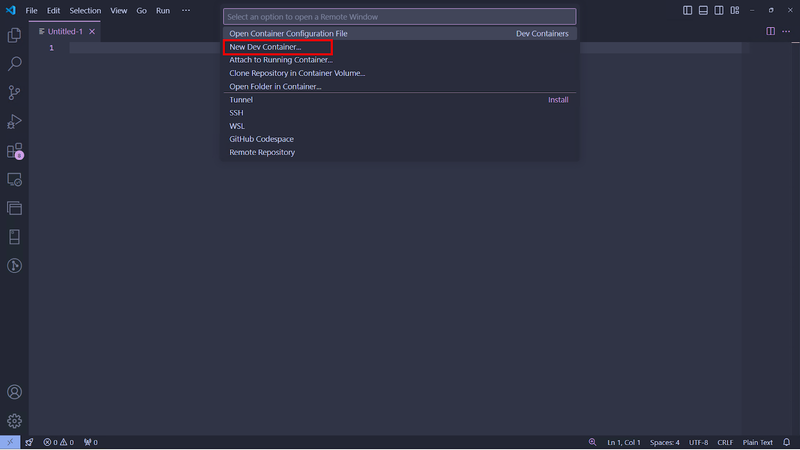Open the View menu

point(119,10)
